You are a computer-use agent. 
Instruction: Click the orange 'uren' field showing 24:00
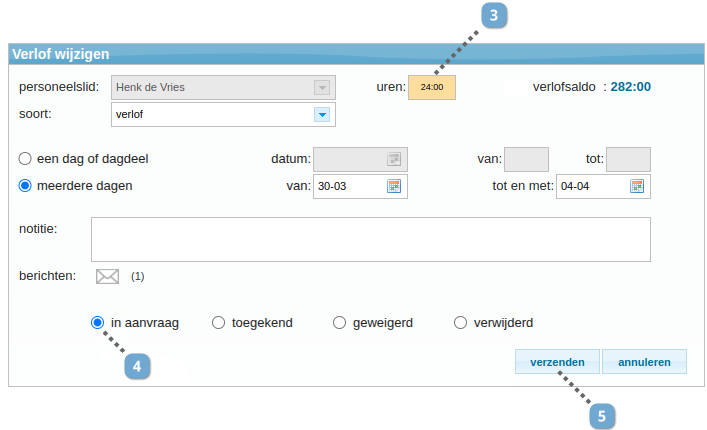pyautogui.click(x=432, y=87)
